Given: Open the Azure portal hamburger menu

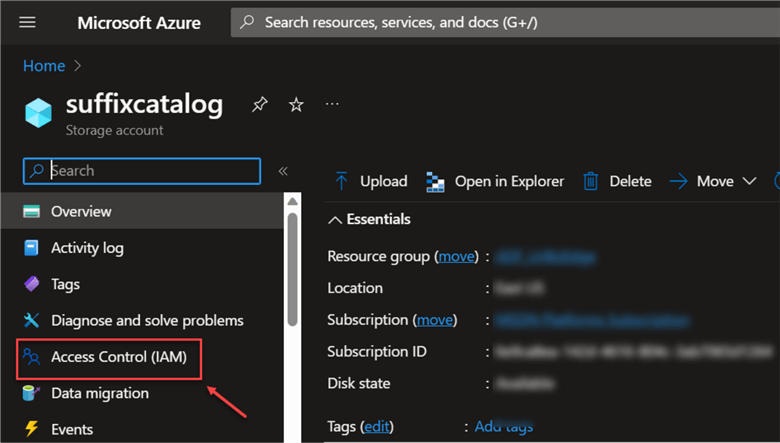Looking at the screenshot, I should point(27,22).
